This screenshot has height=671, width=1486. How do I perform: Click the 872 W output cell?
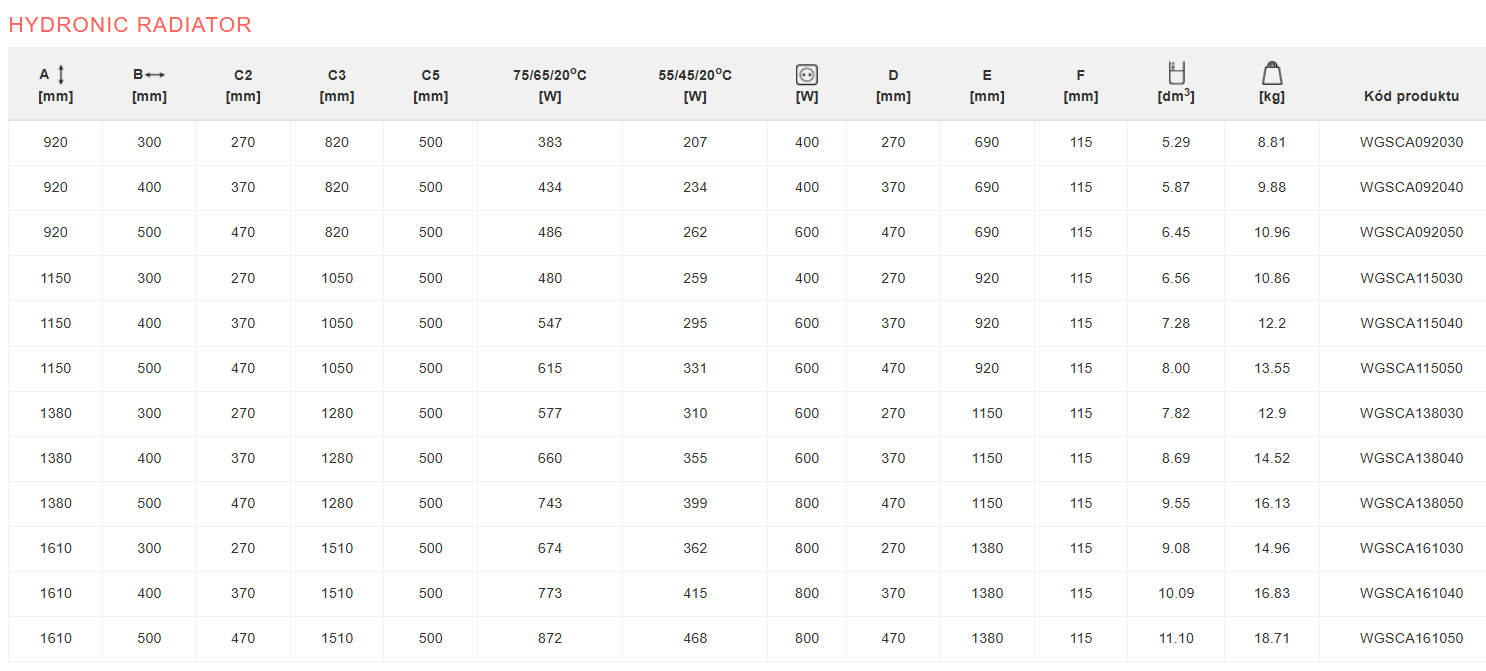pos(550,638)
